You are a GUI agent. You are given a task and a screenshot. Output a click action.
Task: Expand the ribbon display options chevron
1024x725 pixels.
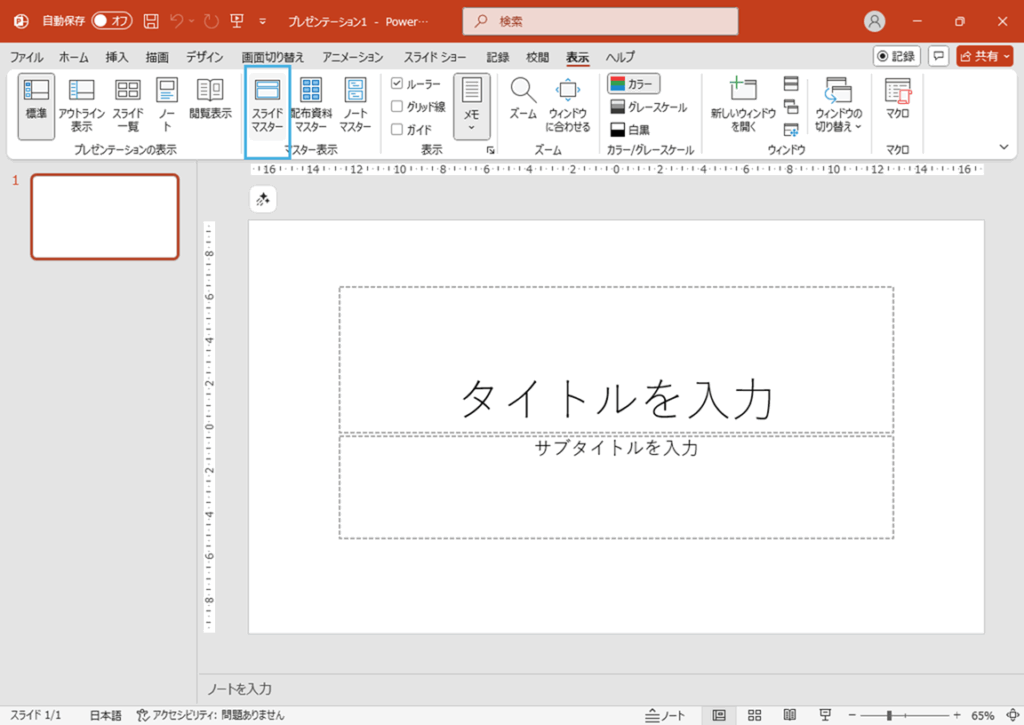point(1003,147)
